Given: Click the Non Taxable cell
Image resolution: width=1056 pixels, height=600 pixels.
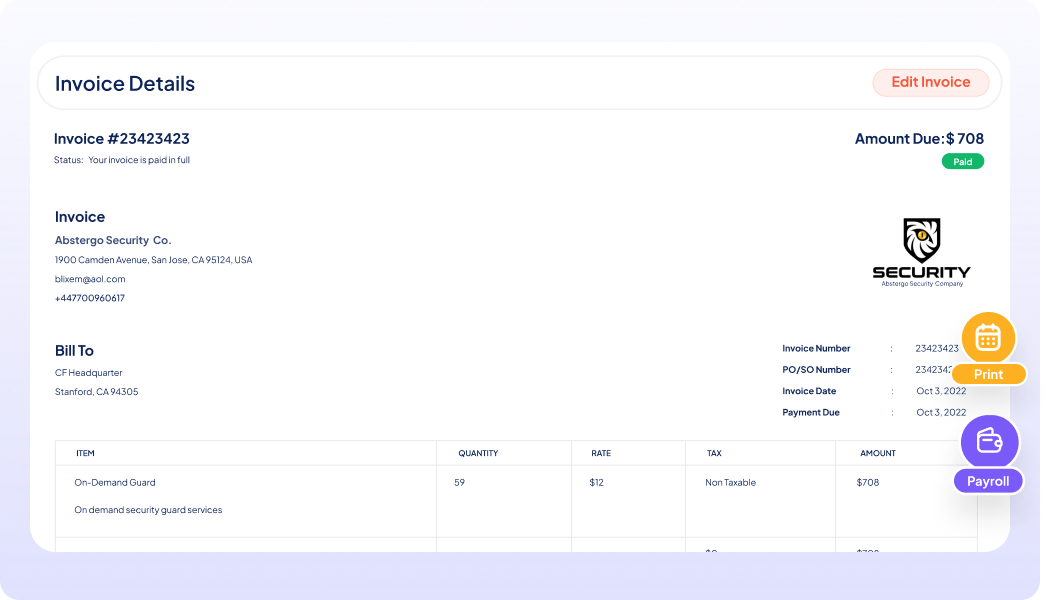Looking at the screenshot, I should pos(730,483).
